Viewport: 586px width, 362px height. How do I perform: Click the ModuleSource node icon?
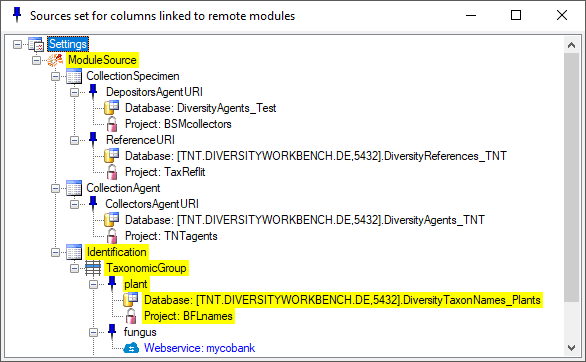(55, 60)
